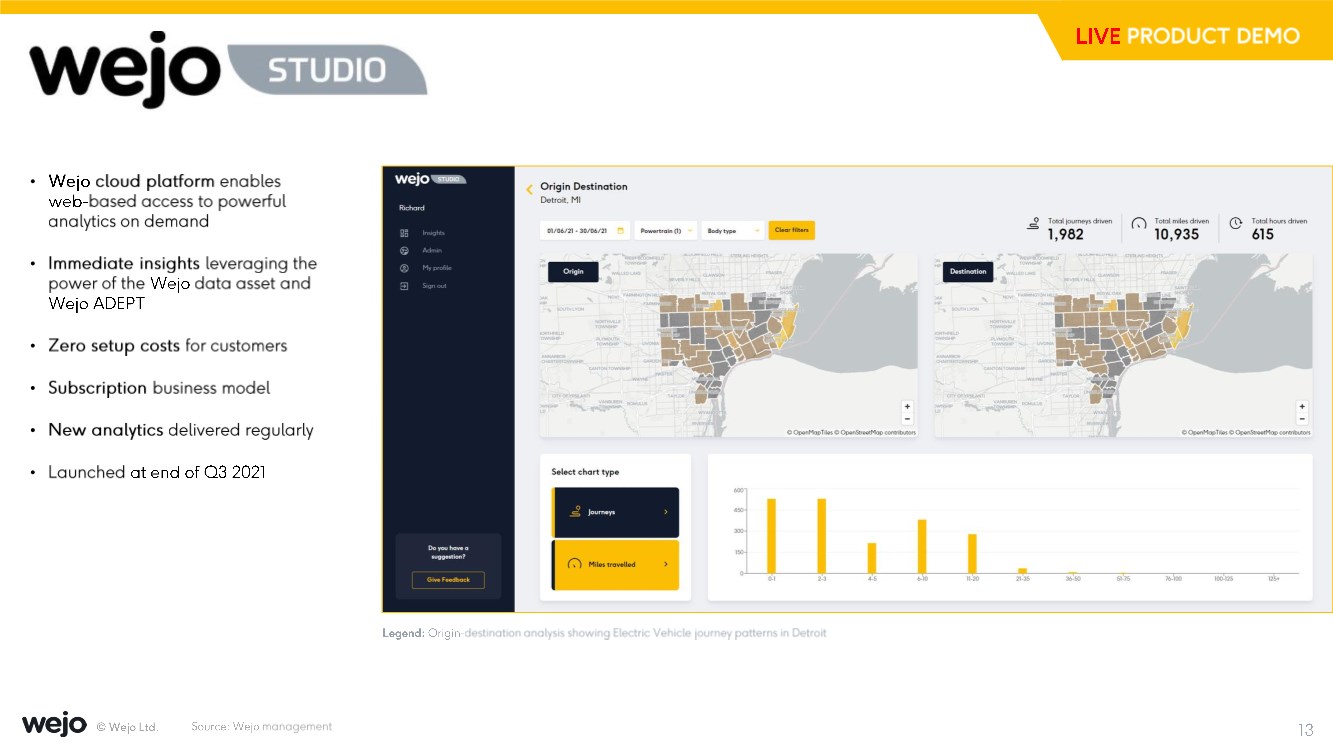The width and height of the screenshot is (1333, 750).
Task: Click the OpenMapTiles link on Destination map
Action: pos(1205,432)
